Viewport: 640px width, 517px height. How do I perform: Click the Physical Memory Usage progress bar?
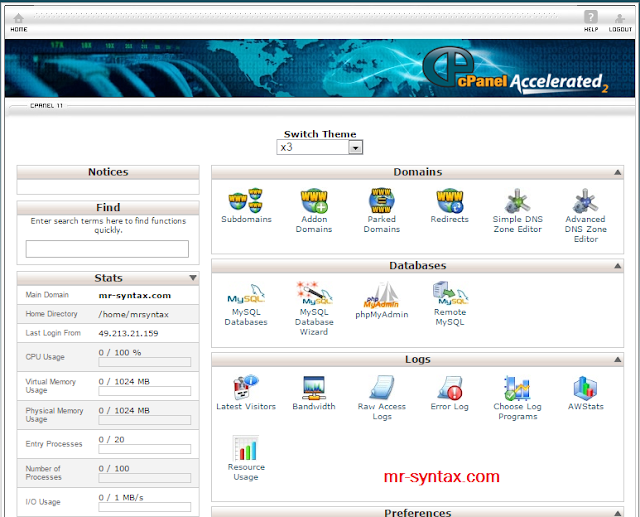point(144,420)
